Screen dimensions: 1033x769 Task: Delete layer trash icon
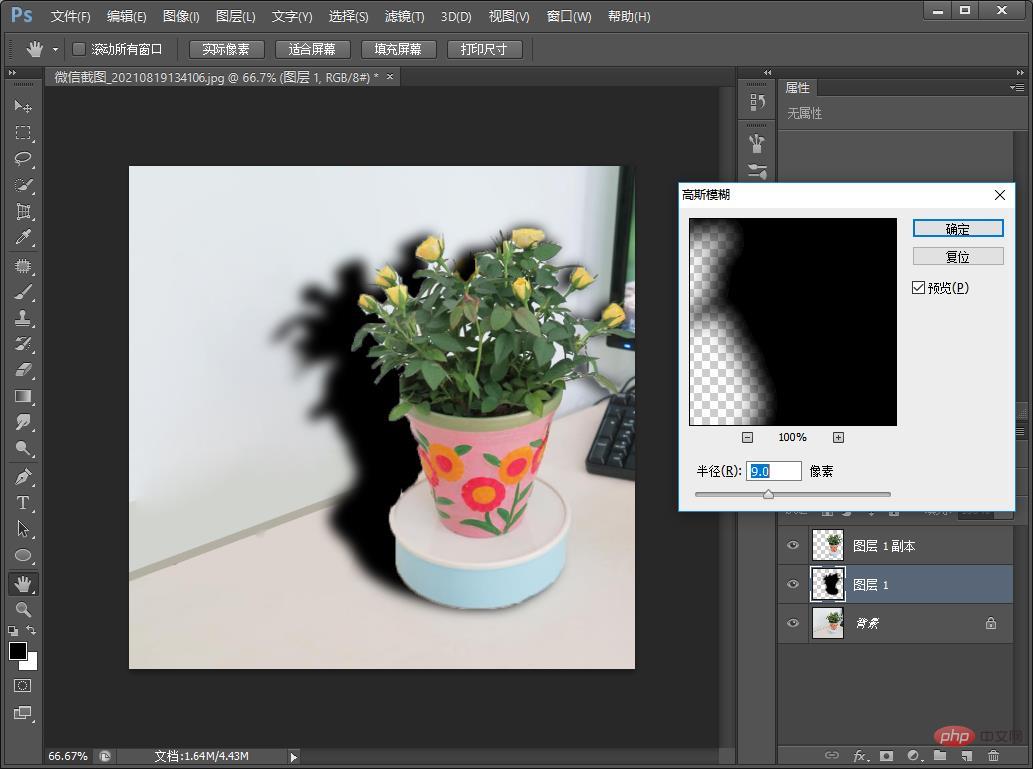point(993,755)
